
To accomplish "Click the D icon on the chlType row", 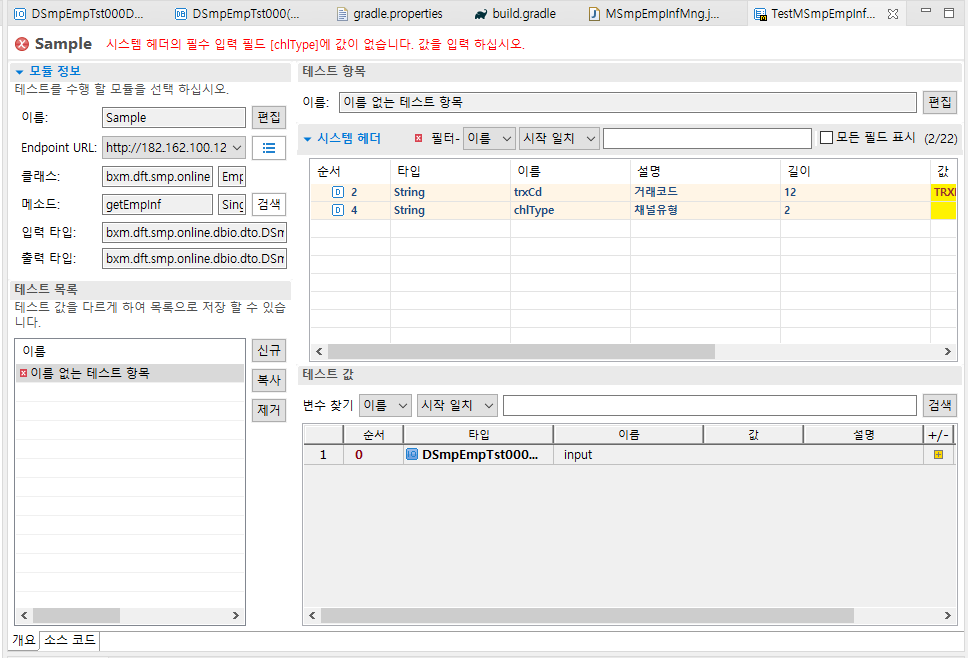I will (x=338, y=210).
